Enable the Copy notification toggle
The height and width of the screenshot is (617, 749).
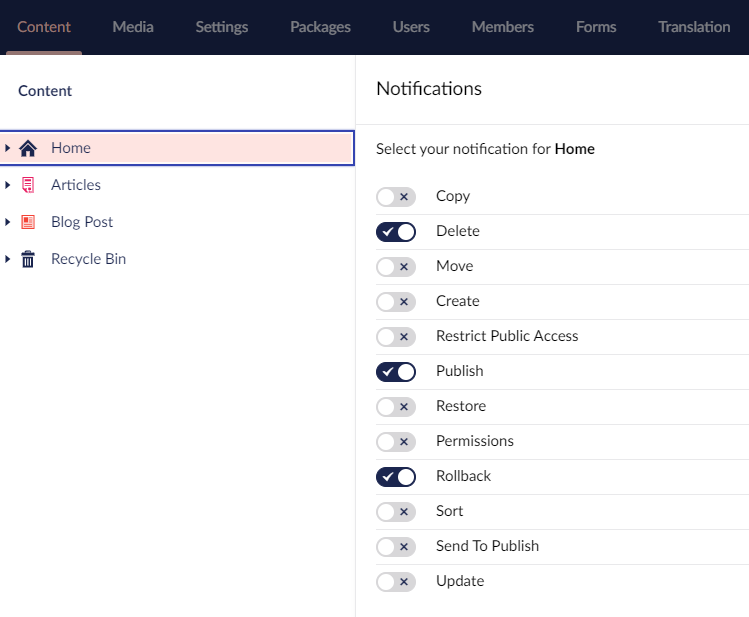click(x=395, y=197)
